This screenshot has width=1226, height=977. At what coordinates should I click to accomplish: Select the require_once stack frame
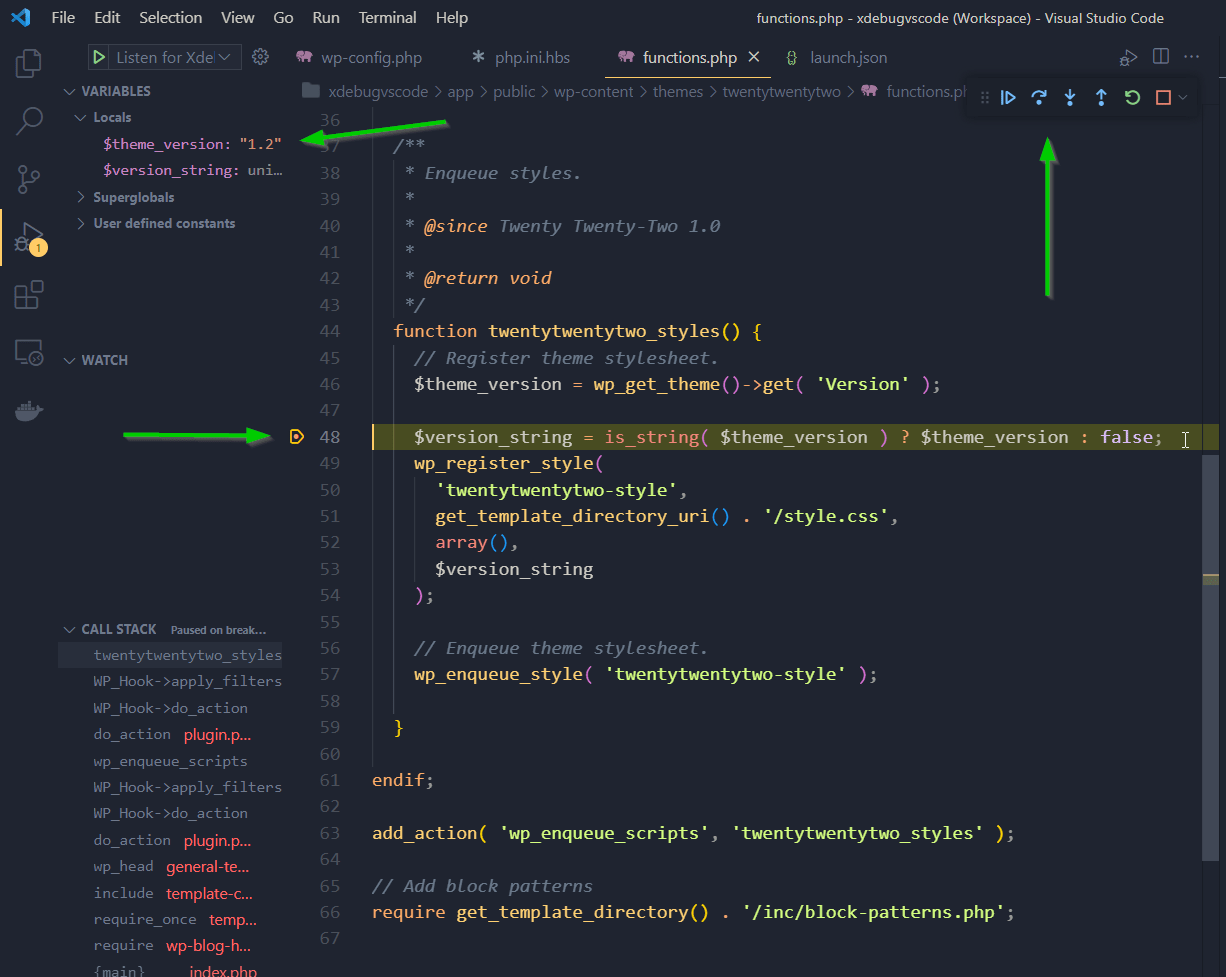pyautogui.click(x=172, y=919)
